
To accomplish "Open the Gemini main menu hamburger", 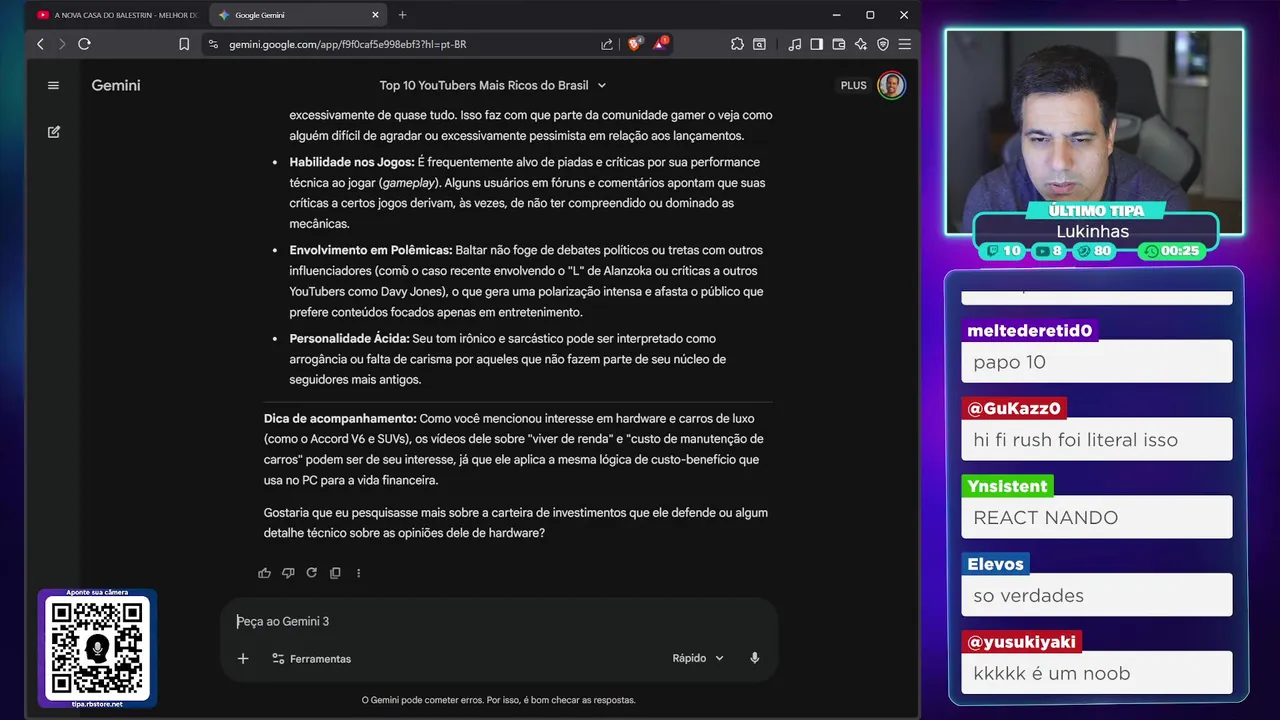I will [54, 85].
